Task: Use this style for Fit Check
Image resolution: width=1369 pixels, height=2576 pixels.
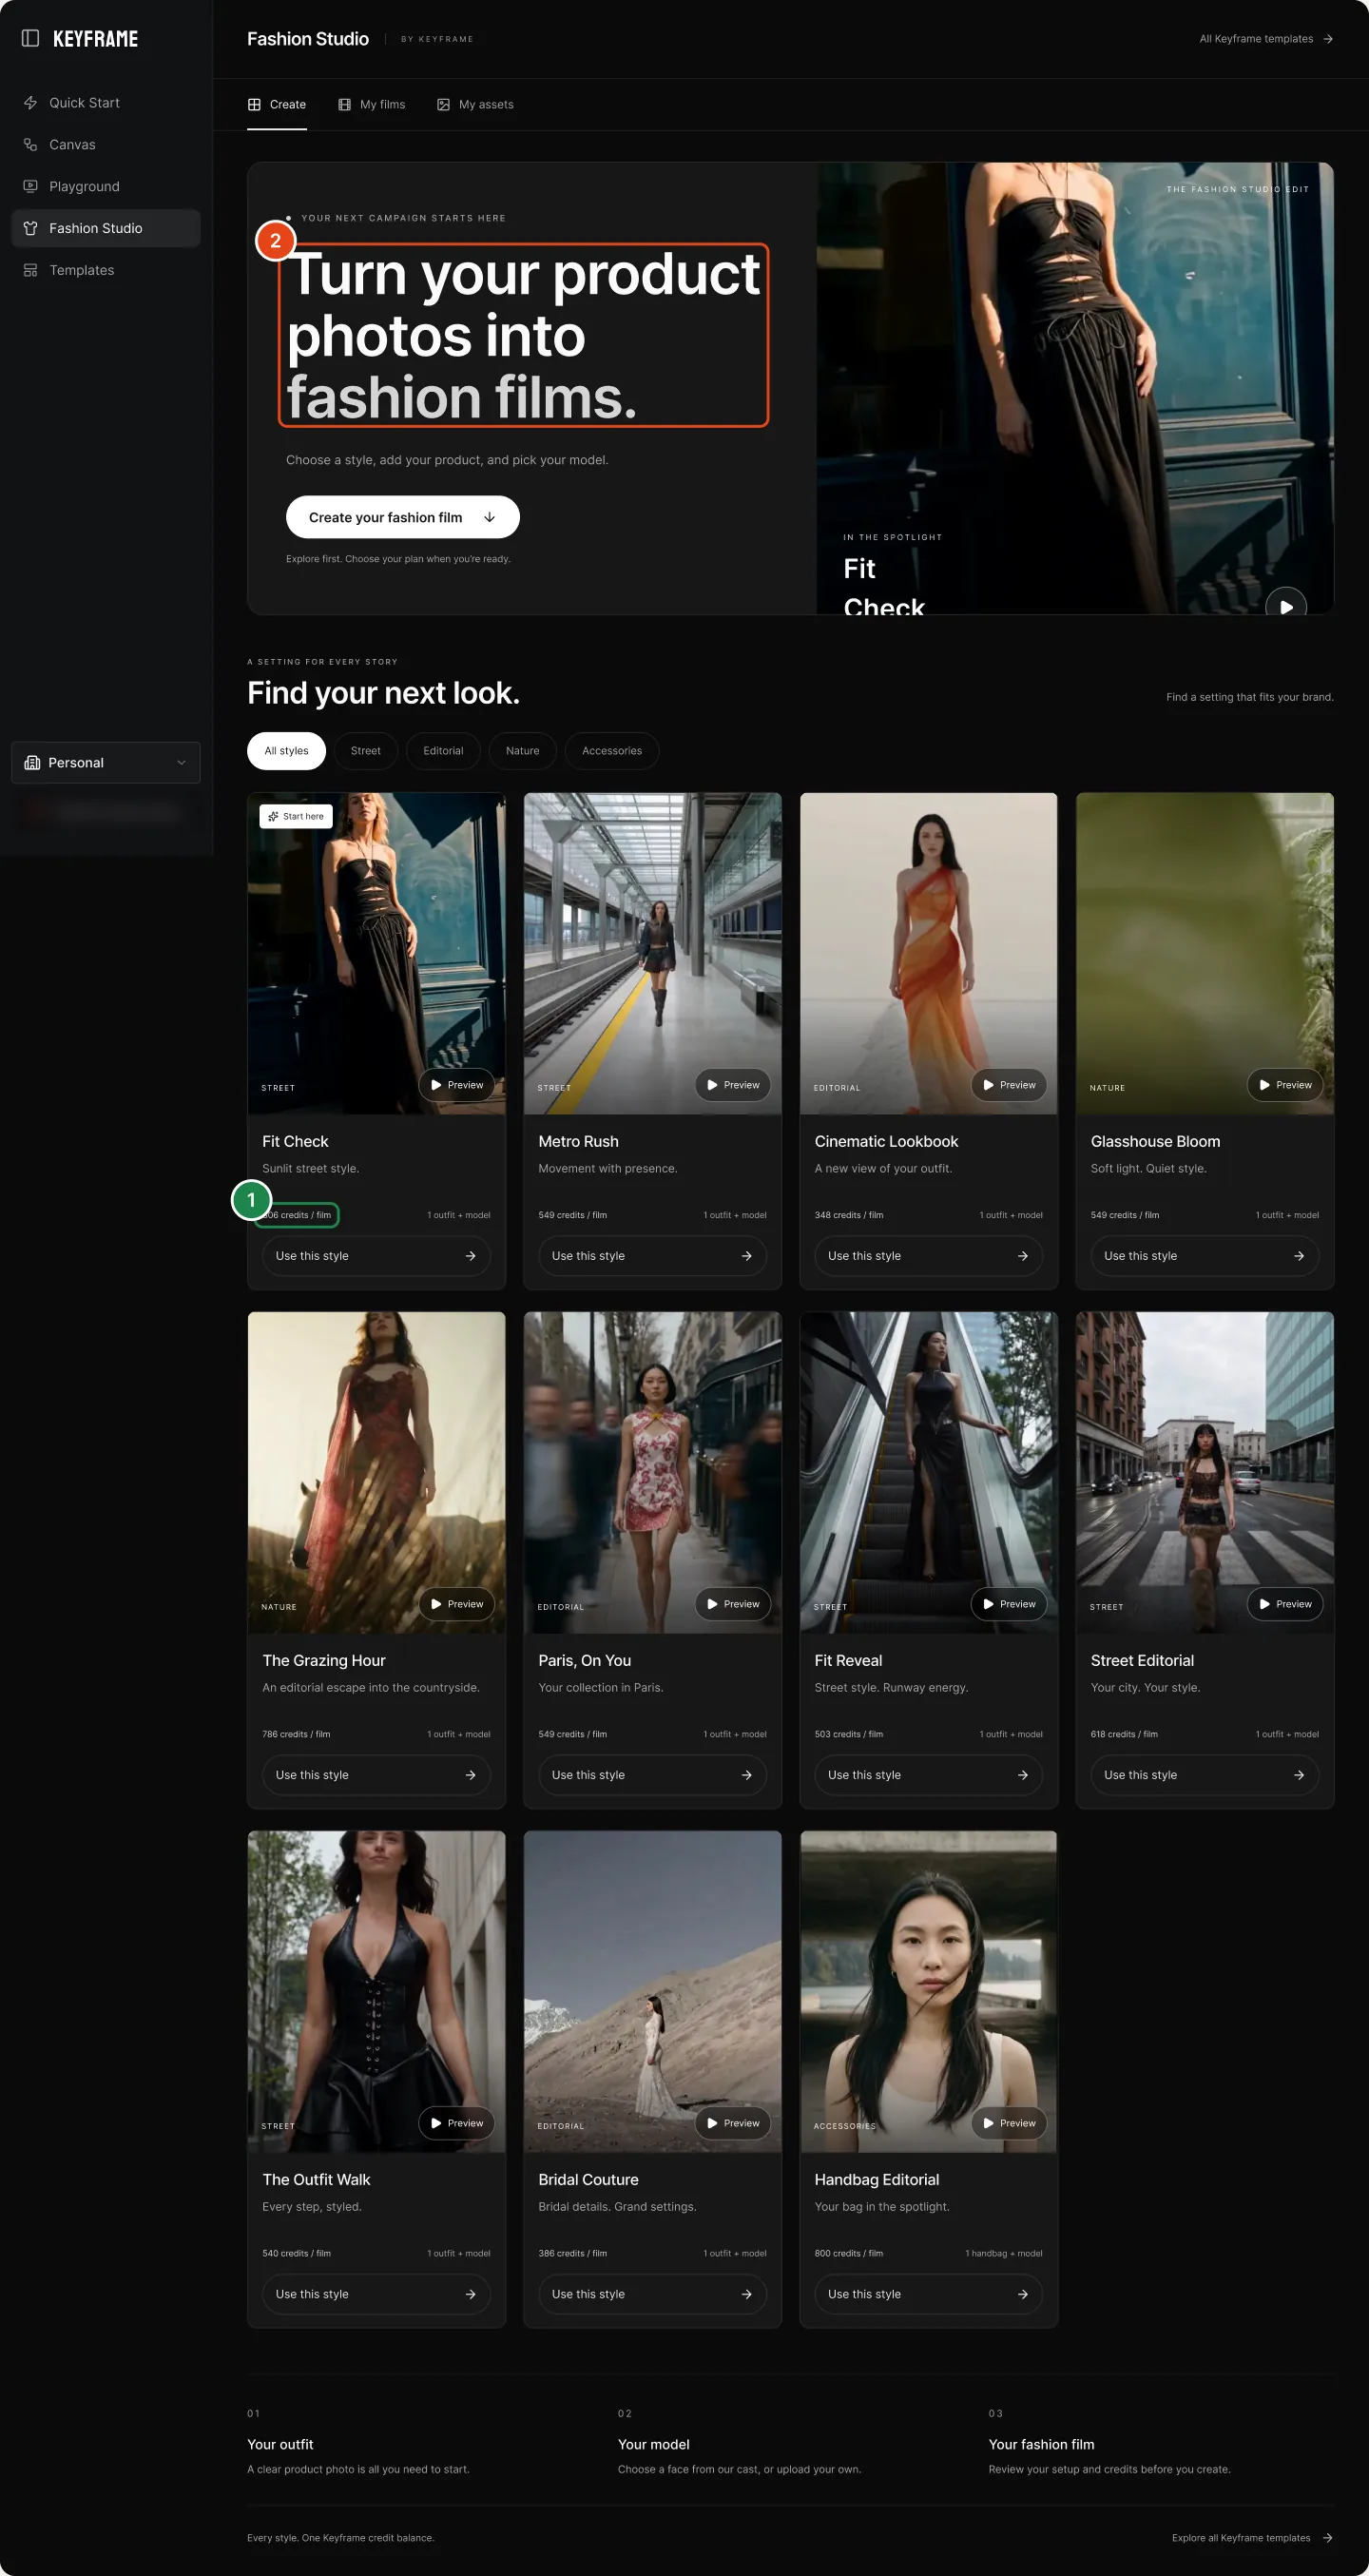Action: [x=376, y=1256]
